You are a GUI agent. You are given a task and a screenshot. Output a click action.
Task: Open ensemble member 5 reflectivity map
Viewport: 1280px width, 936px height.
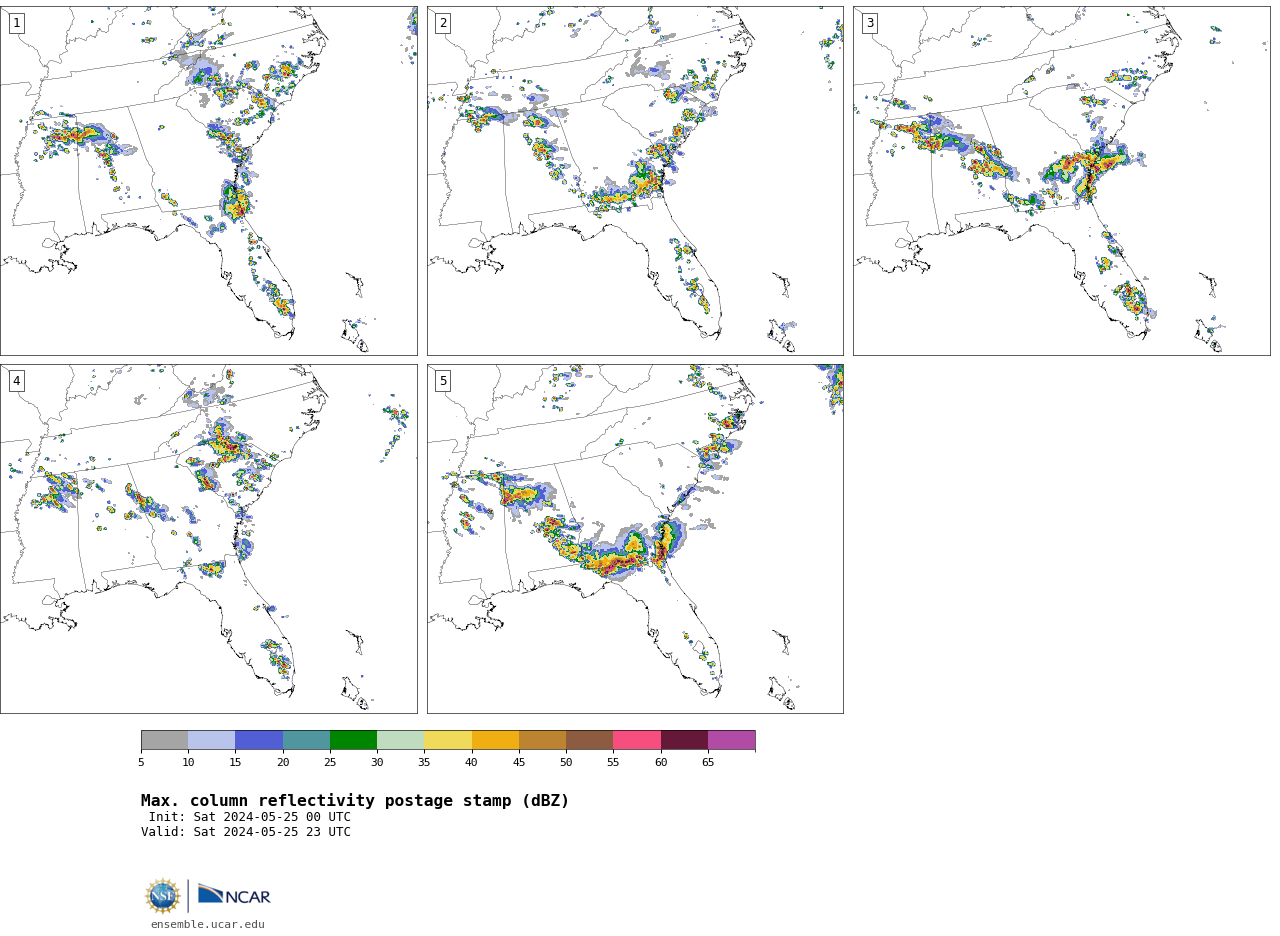tap(635, 539)
